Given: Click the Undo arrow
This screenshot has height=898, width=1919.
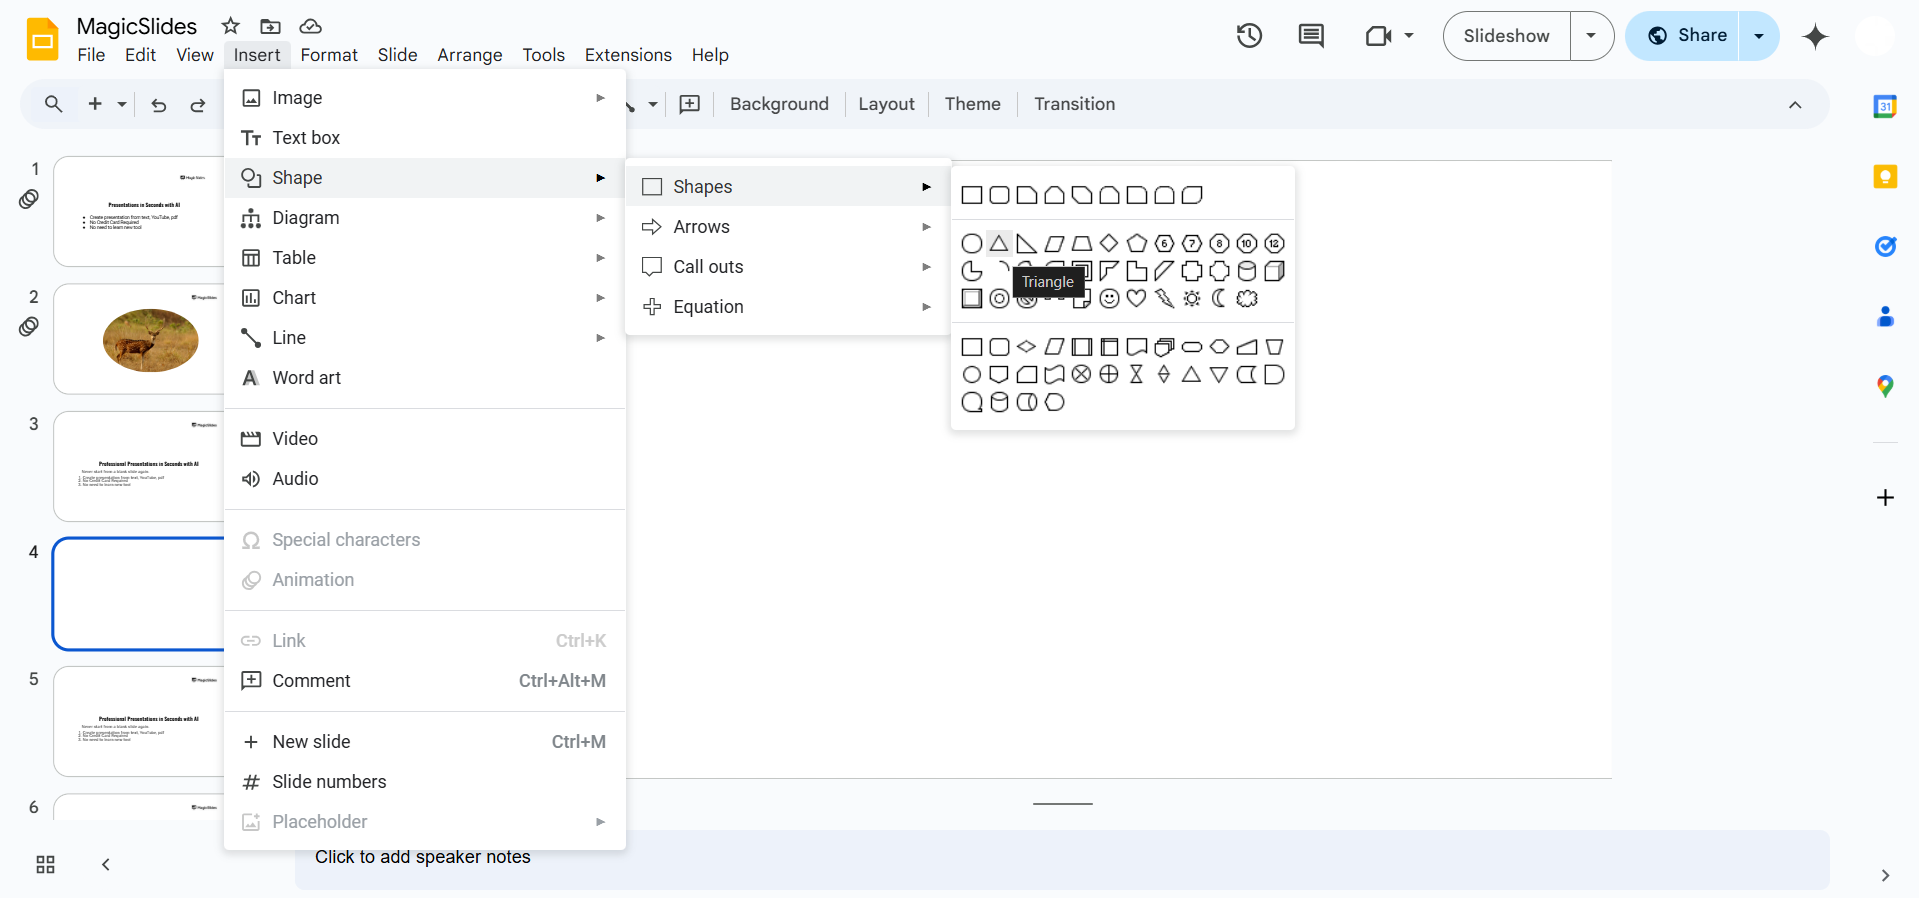Looking at the screenshot, I should tap(159, 104).
